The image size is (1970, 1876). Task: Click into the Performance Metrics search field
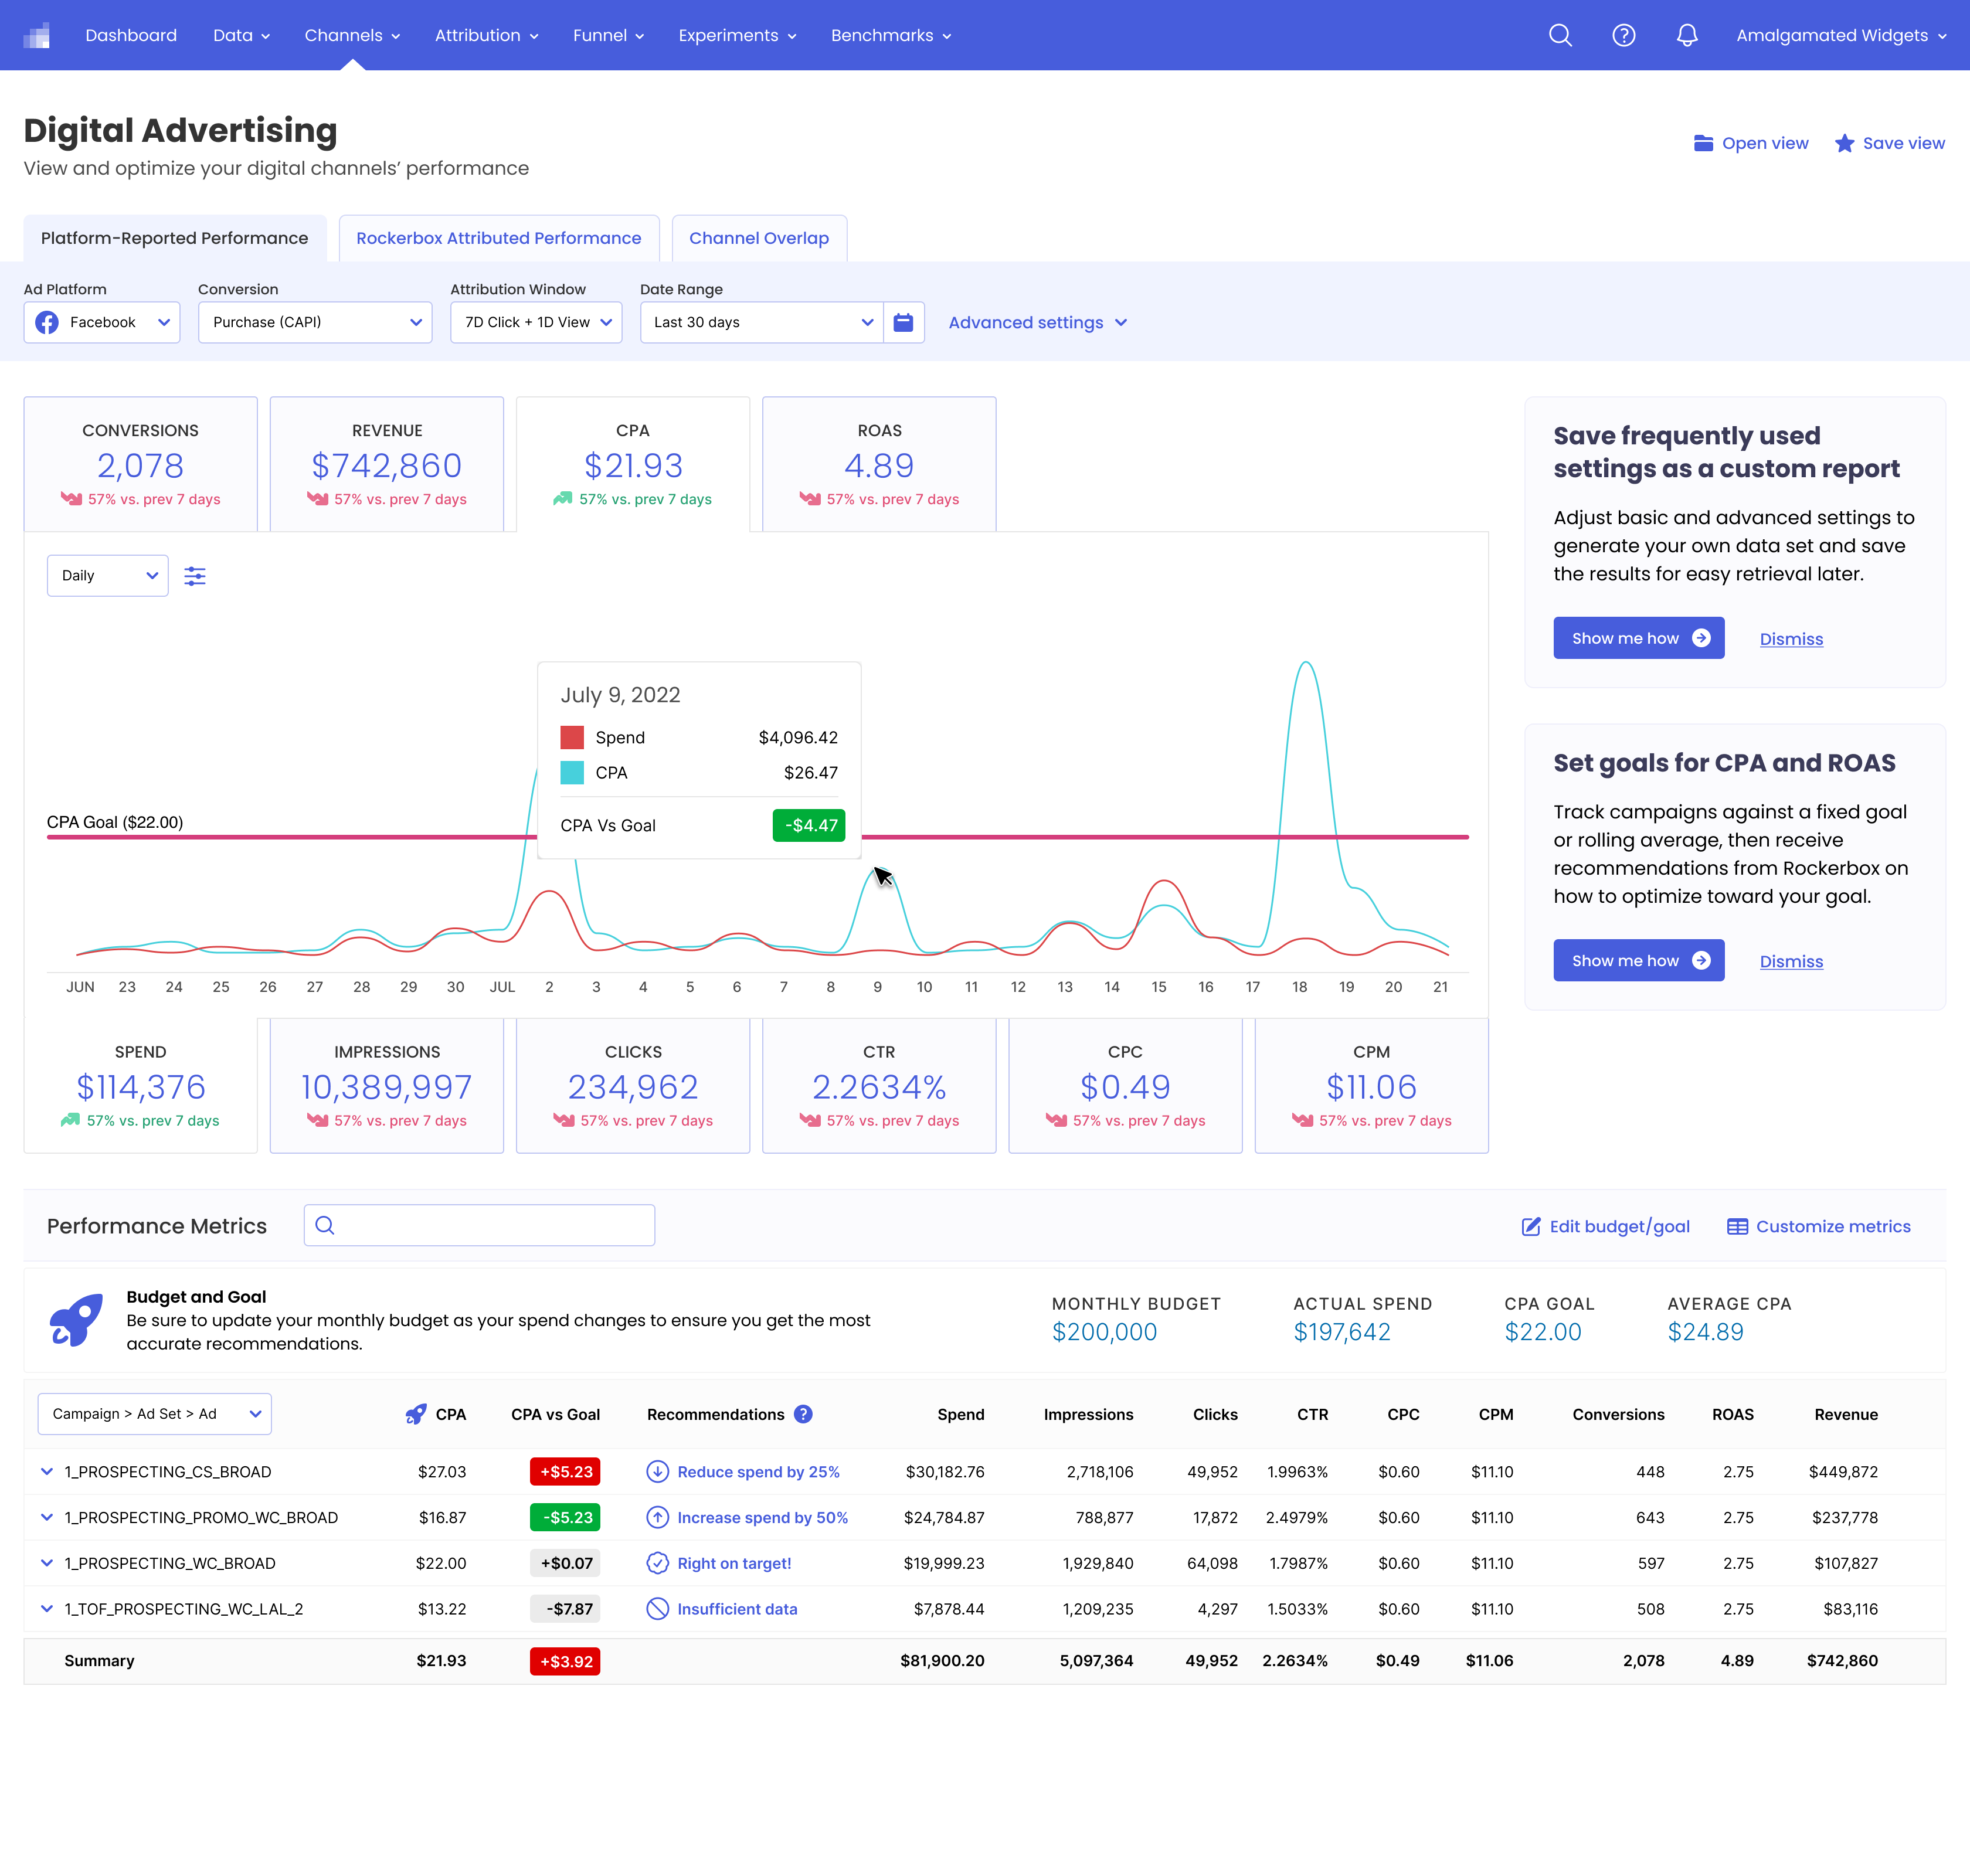point(479,1226)
